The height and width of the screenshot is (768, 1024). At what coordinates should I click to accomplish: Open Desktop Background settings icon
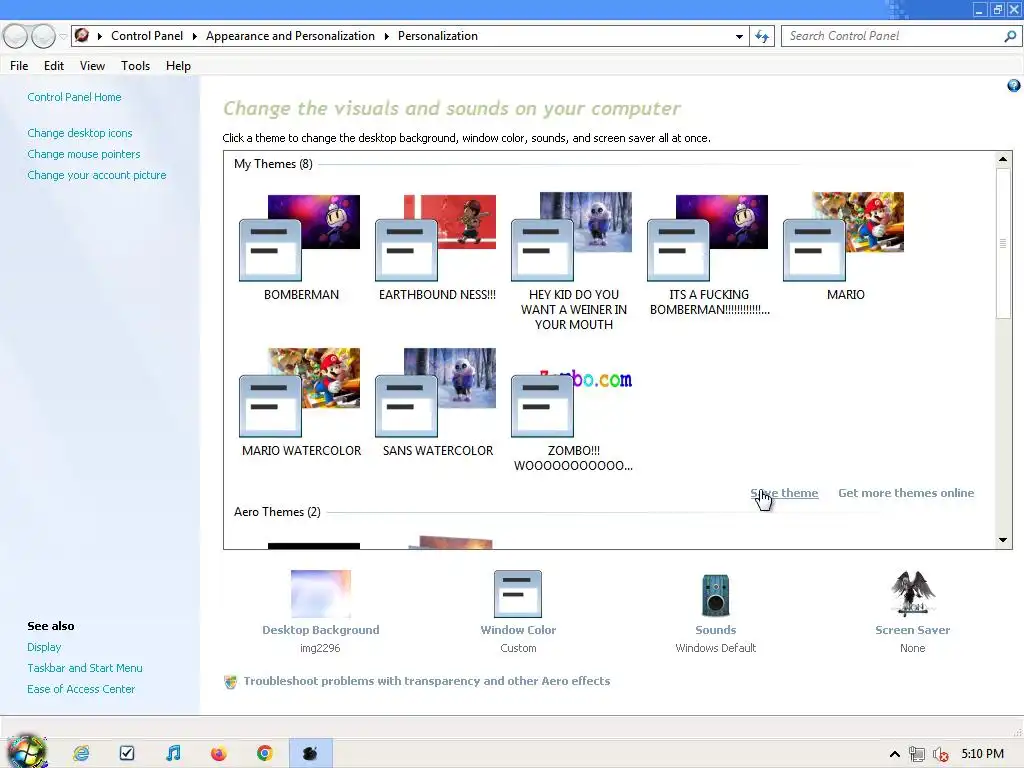pos(321,594)
